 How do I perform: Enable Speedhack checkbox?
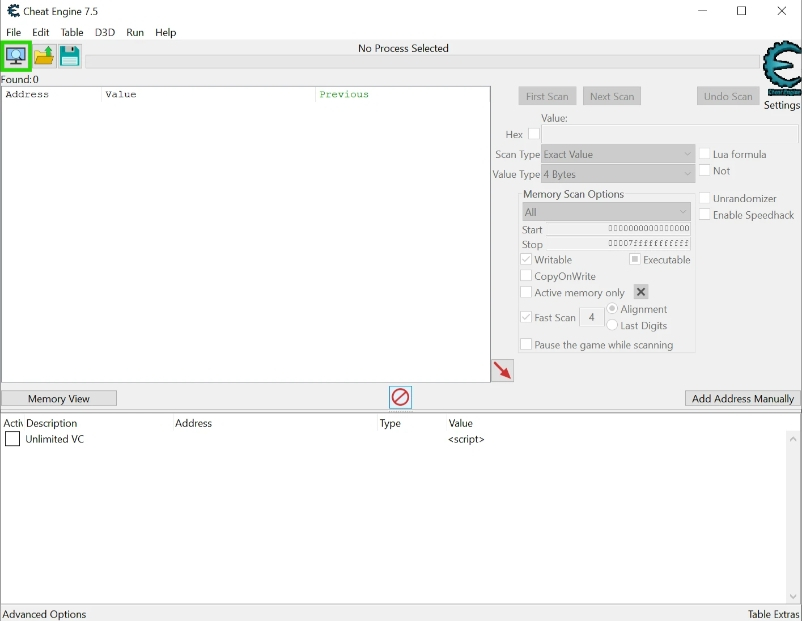pyautogui.click(x=704, y=215)
